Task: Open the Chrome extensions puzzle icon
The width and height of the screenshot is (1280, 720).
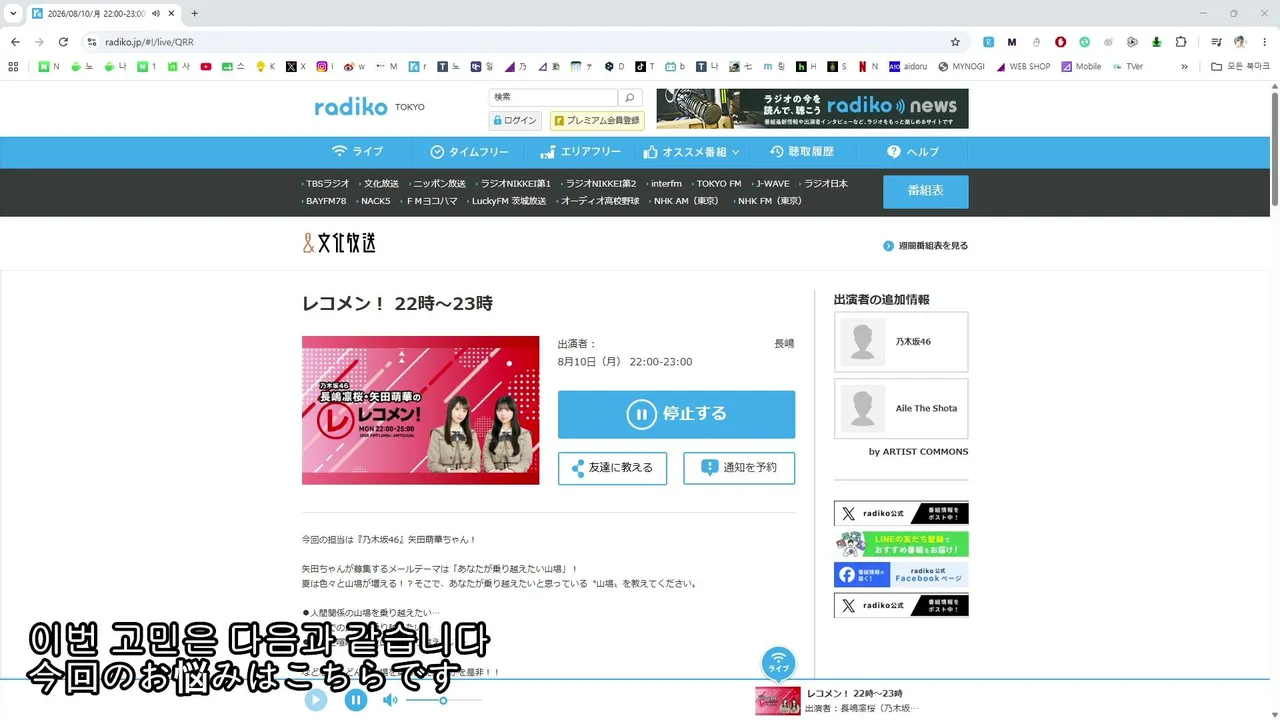Action: pyautogui.click(x=1181, y=42)
